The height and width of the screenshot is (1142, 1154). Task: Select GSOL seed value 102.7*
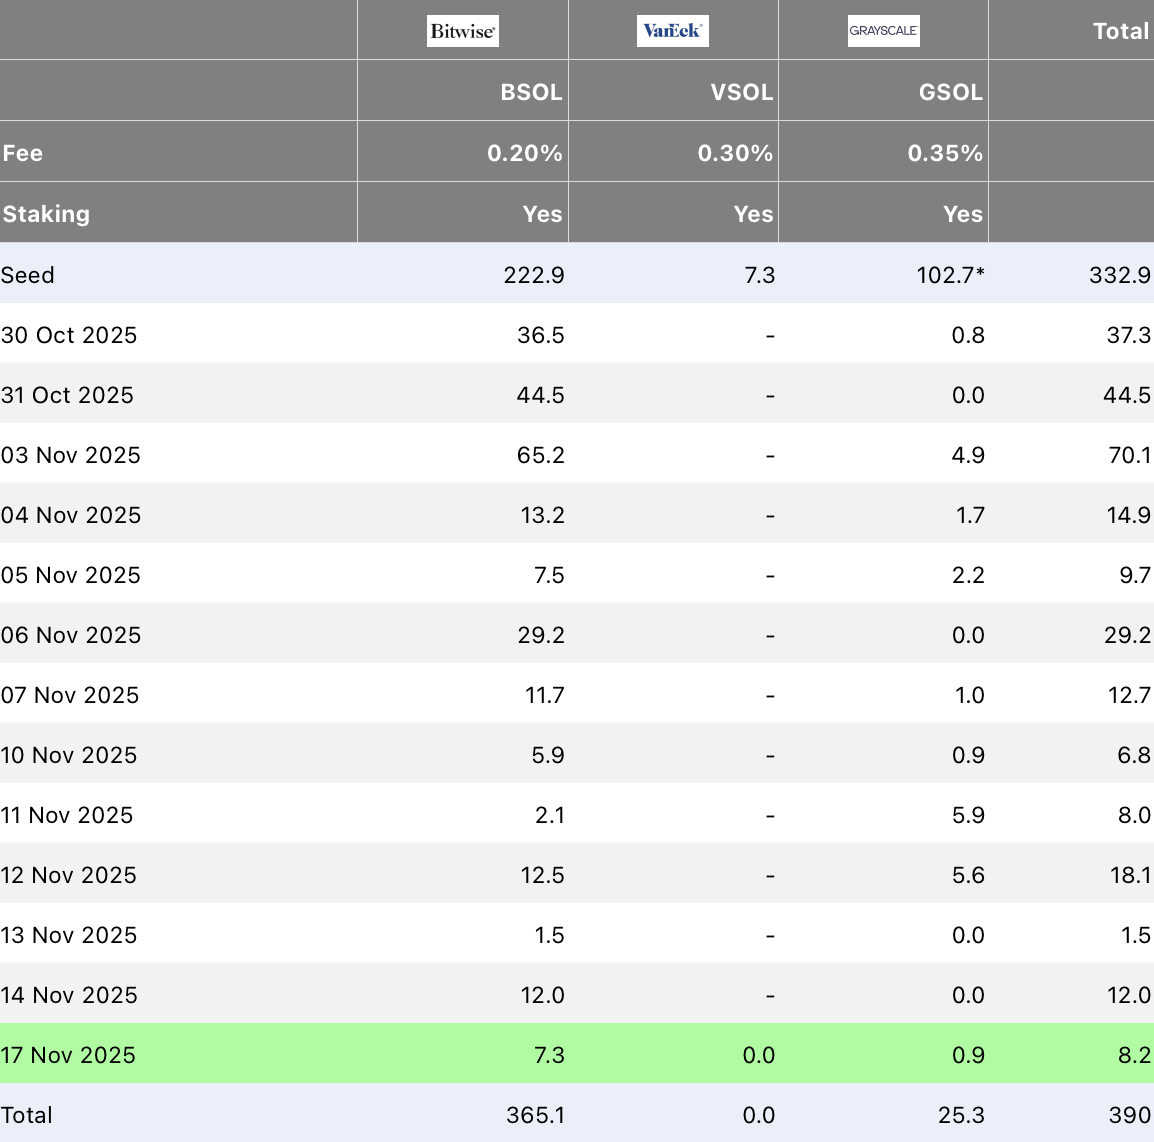pyautogui.click(x=950, y=275)
